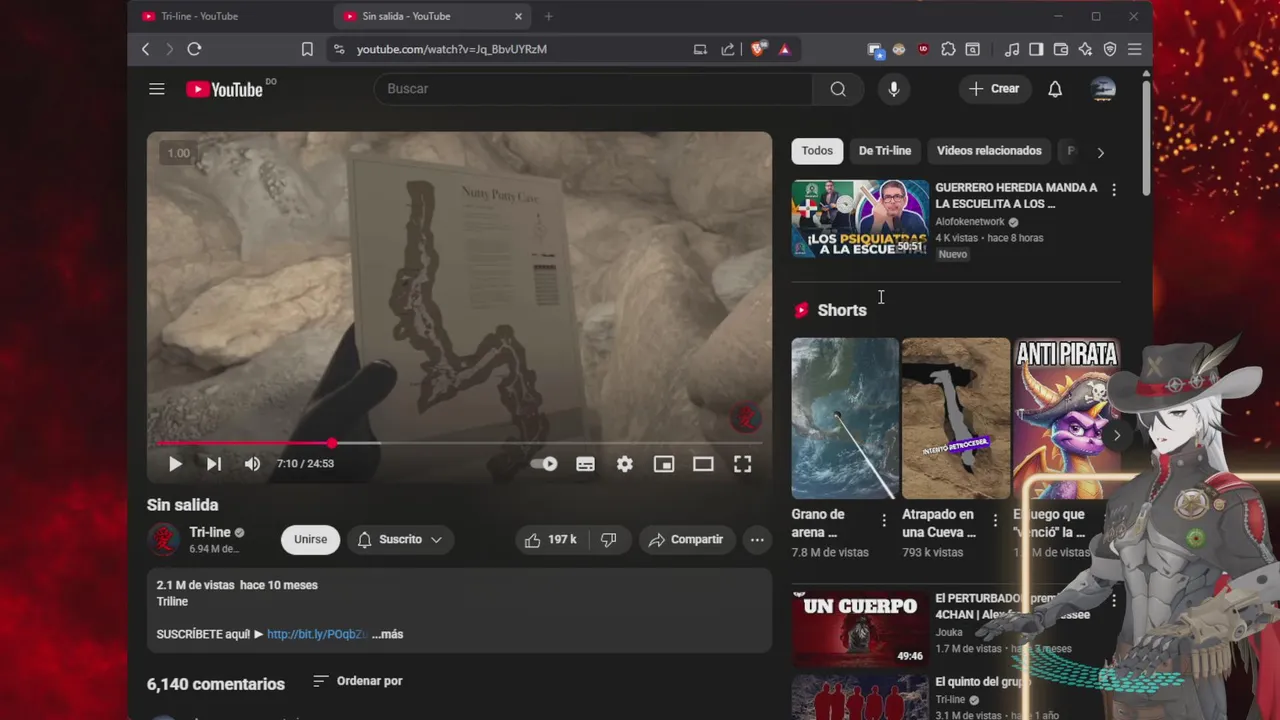Open the bit.ly link in the description
Viewport: 1280px width, 720px height.
pyautogui.click(x=316, y=634)
